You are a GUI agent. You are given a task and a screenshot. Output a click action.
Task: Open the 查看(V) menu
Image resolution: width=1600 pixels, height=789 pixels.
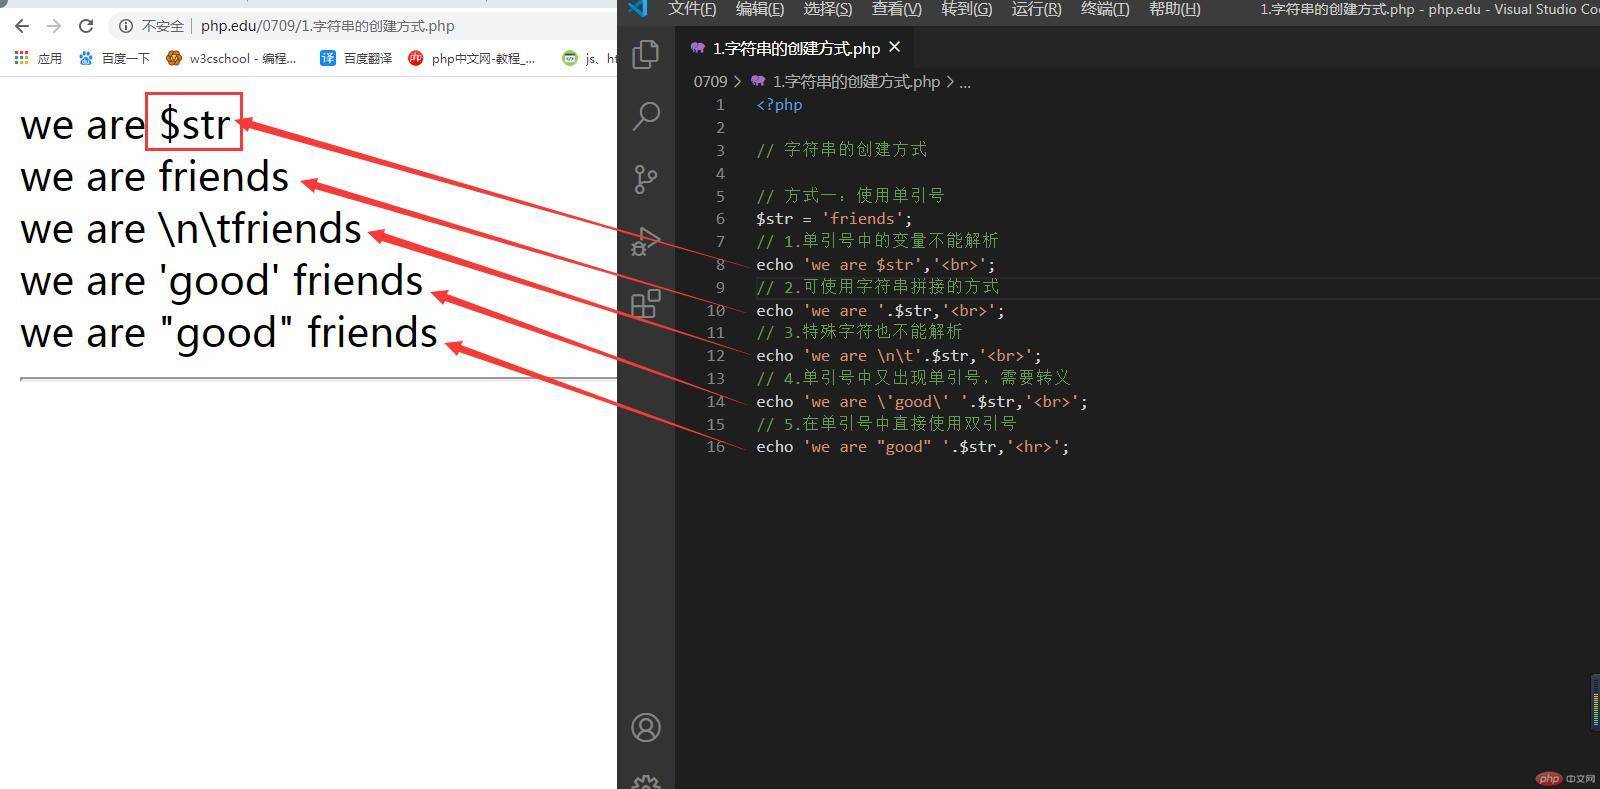pos(896,9)
